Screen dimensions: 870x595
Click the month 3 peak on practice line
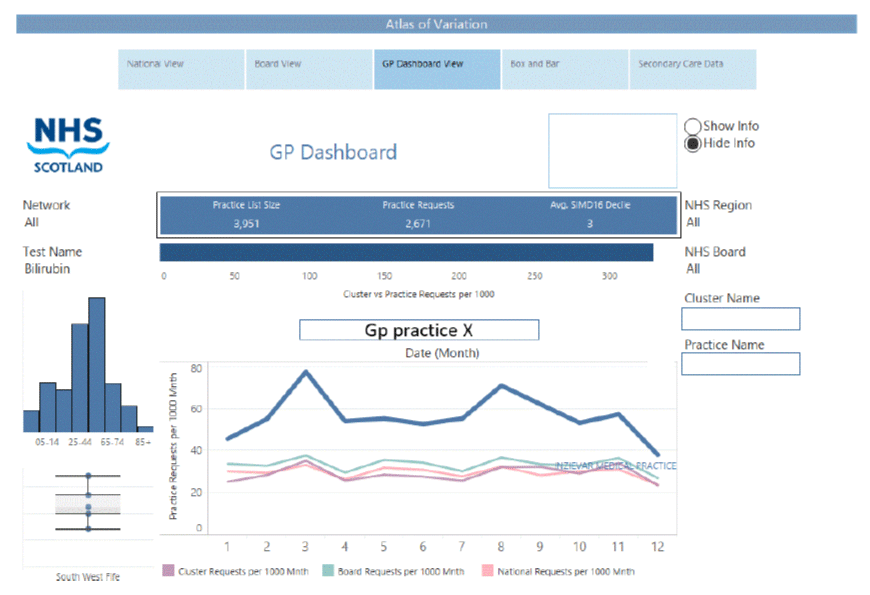tap(306, 372)
